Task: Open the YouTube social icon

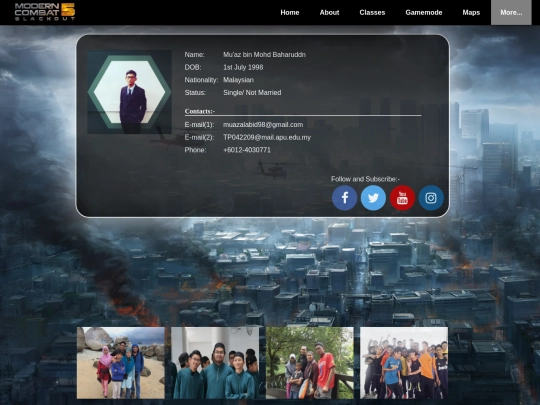Action: (402, 198)
